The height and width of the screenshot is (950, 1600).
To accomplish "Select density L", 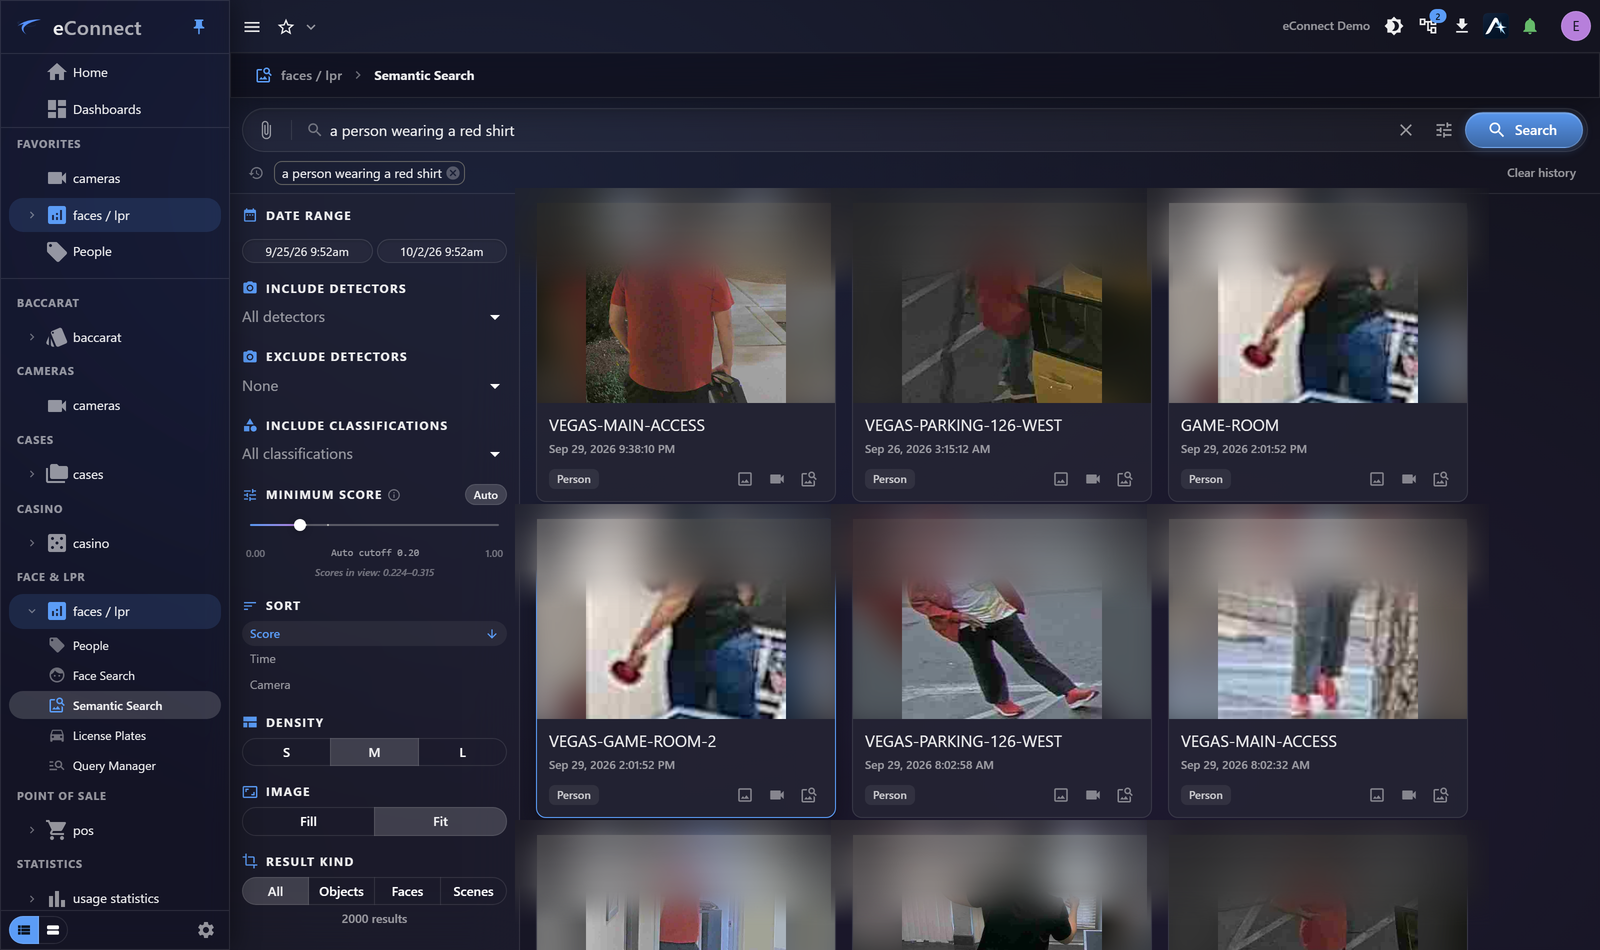I will [462, 752].
